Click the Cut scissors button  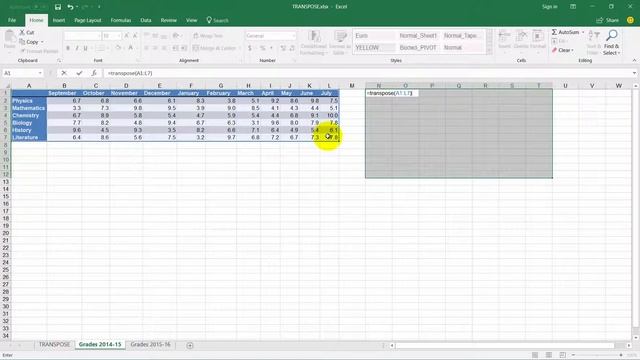(x=27, y=32)
